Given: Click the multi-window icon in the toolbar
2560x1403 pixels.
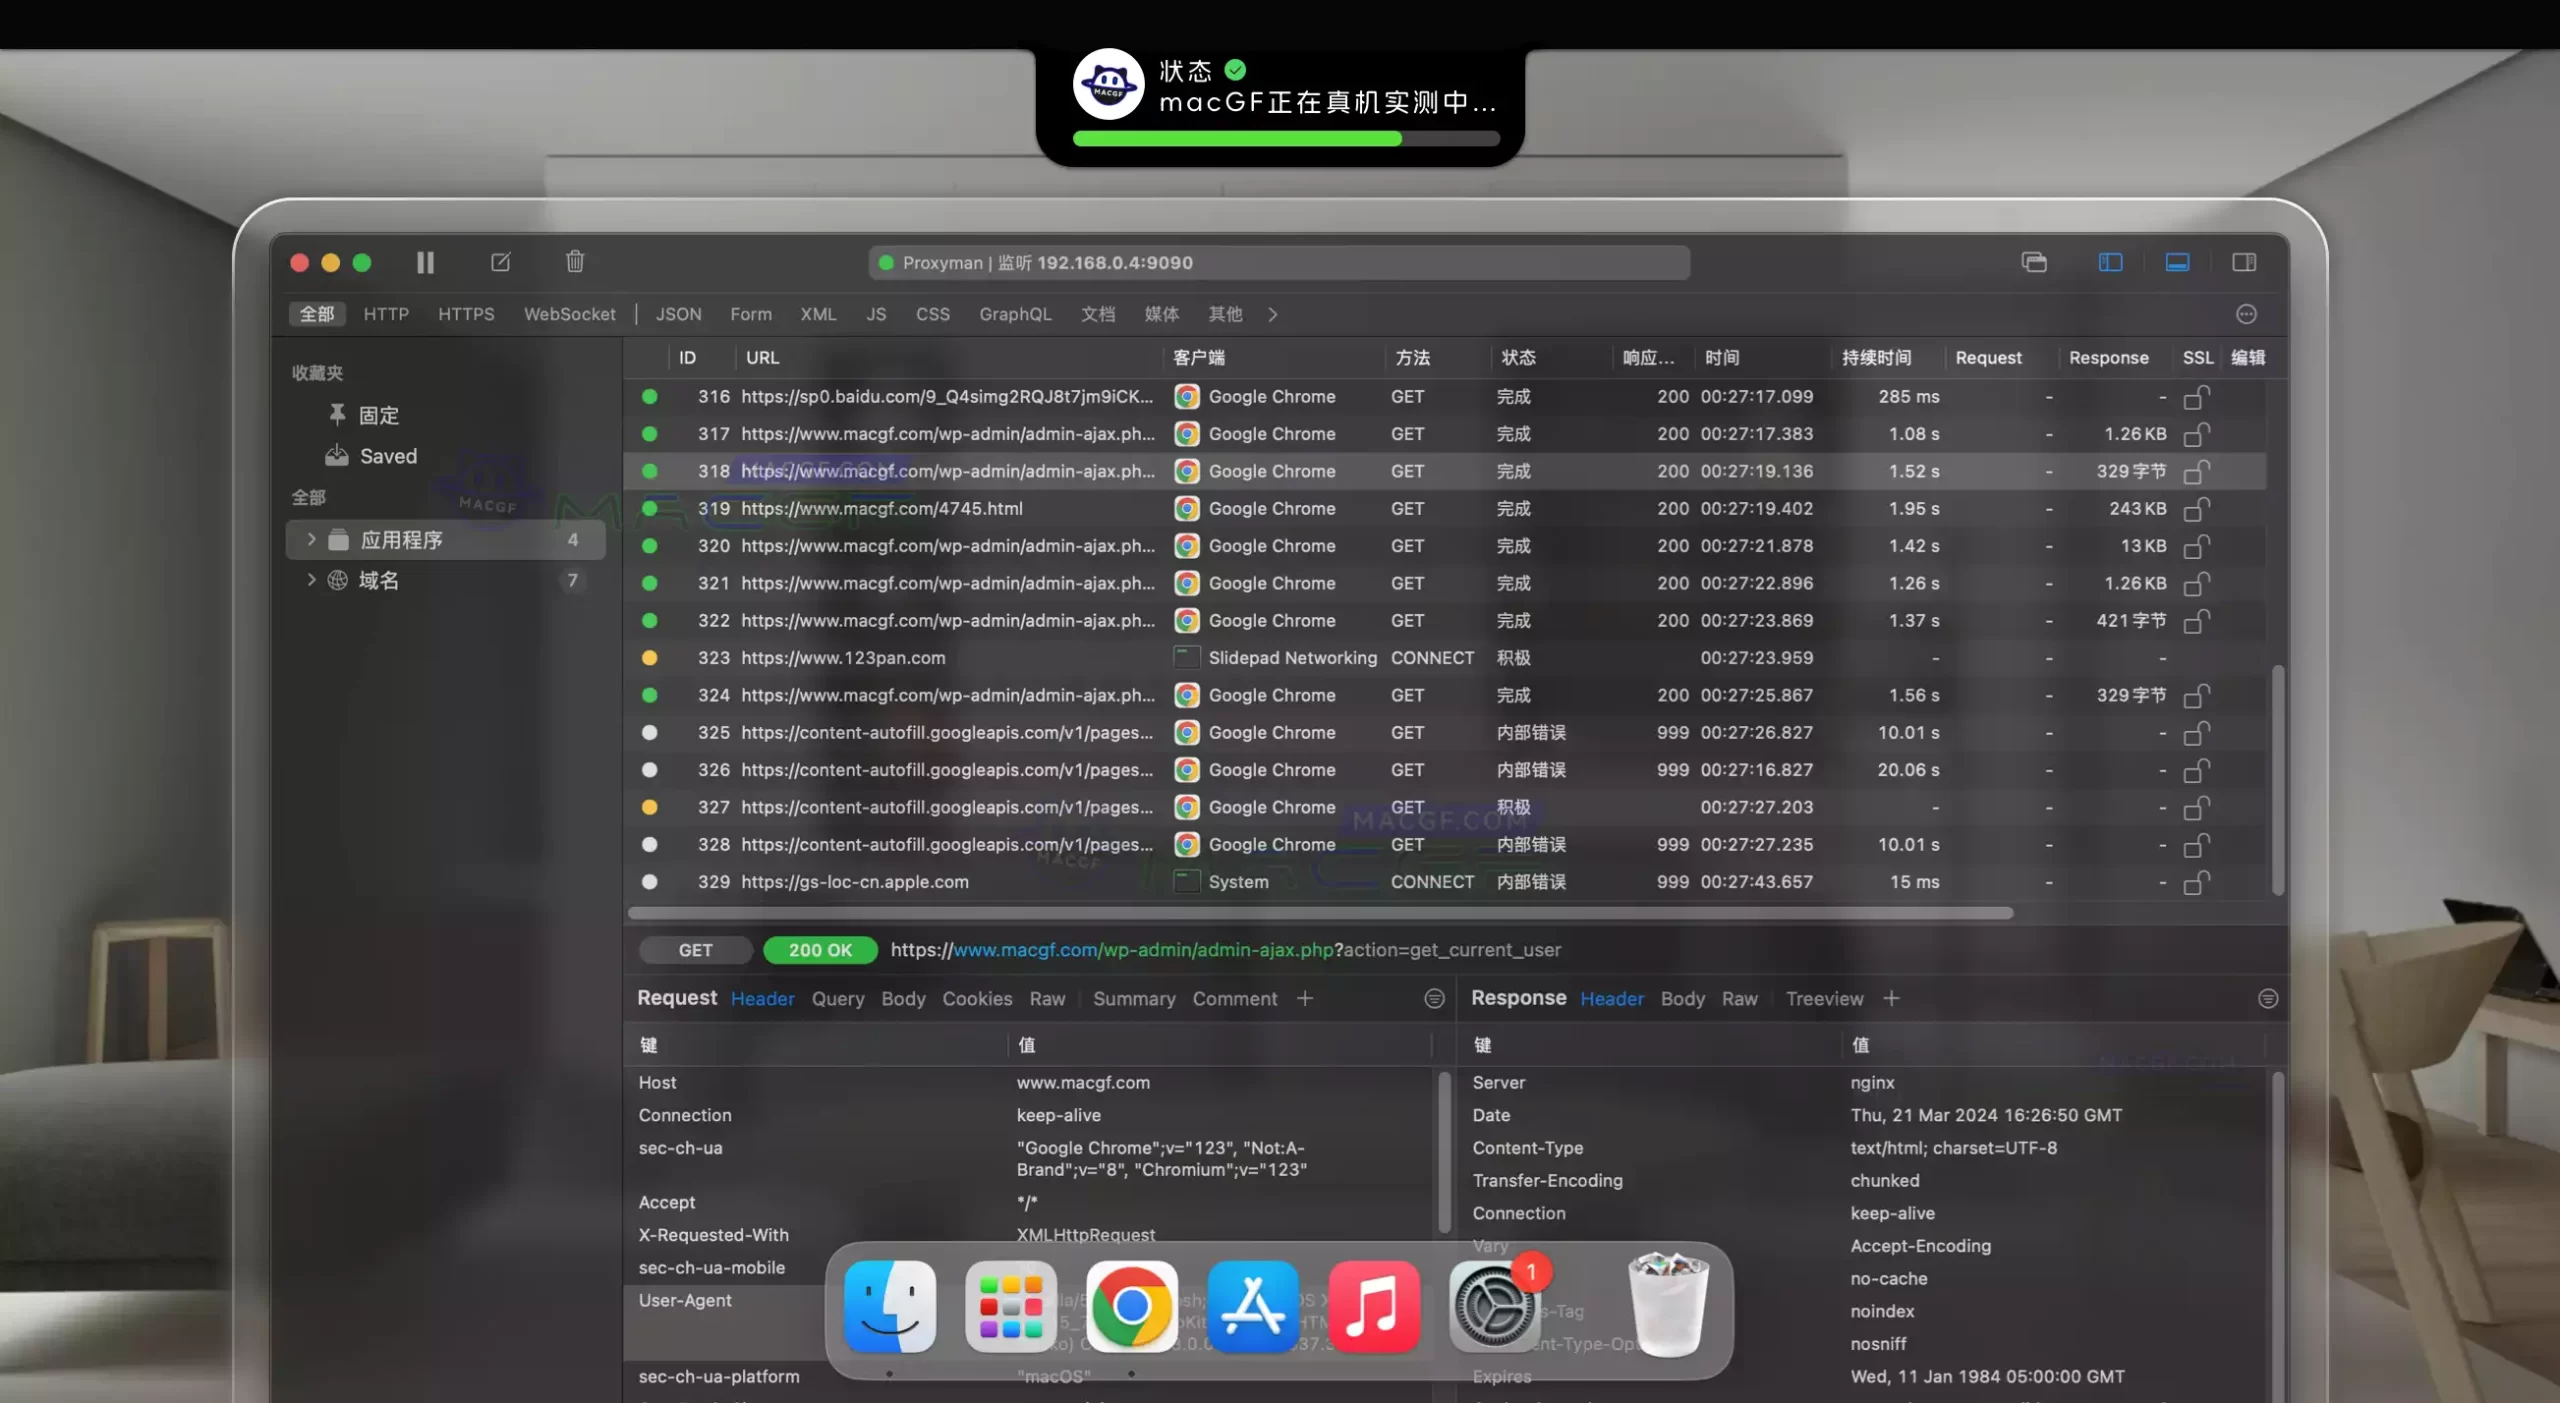Looking at the screenshot, I should click(2033, 262).
